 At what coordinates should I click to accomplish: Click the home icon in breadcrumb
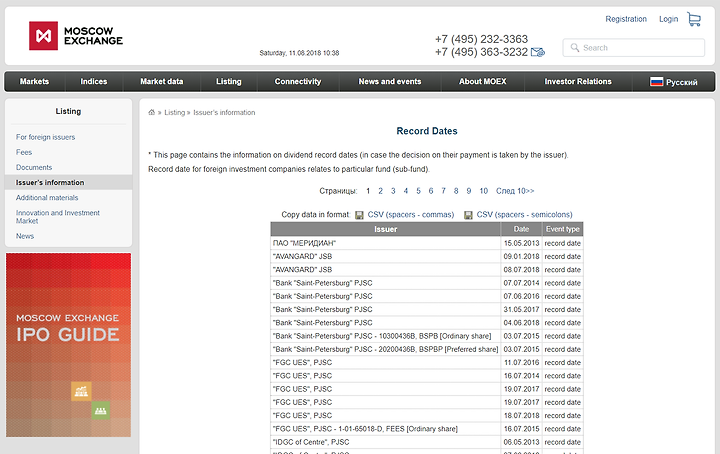pyautogui.click(x=152, y=112)
